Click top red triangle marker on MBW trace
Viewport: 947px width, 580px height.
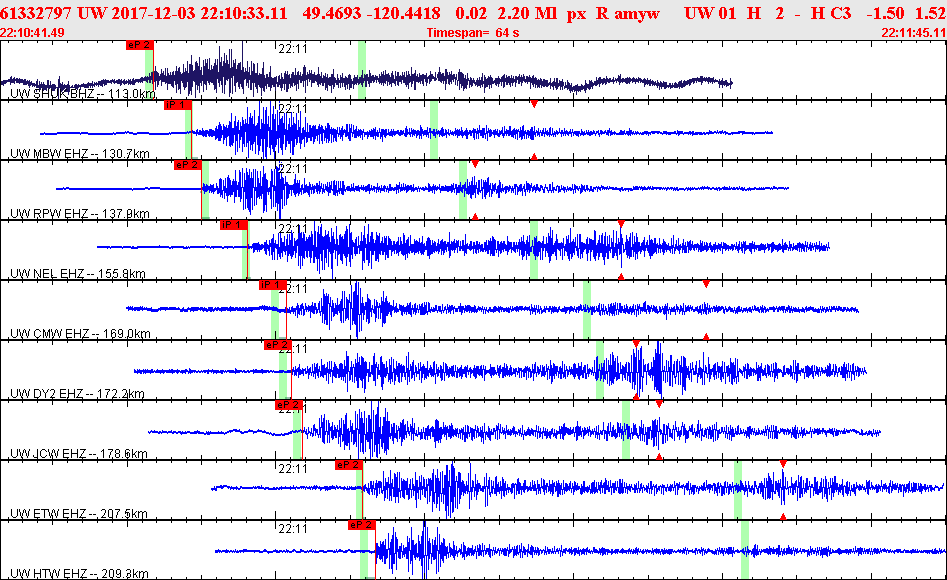[534, 105]
